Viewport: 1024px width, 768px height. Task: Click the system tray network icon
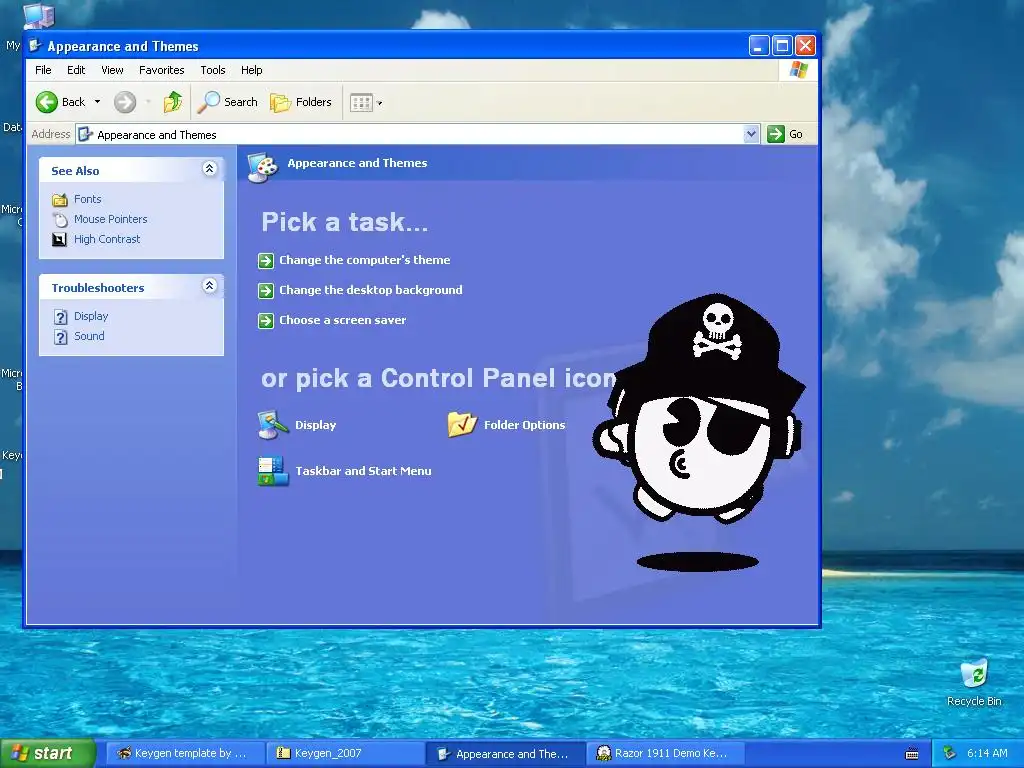[x=950, y=754]
